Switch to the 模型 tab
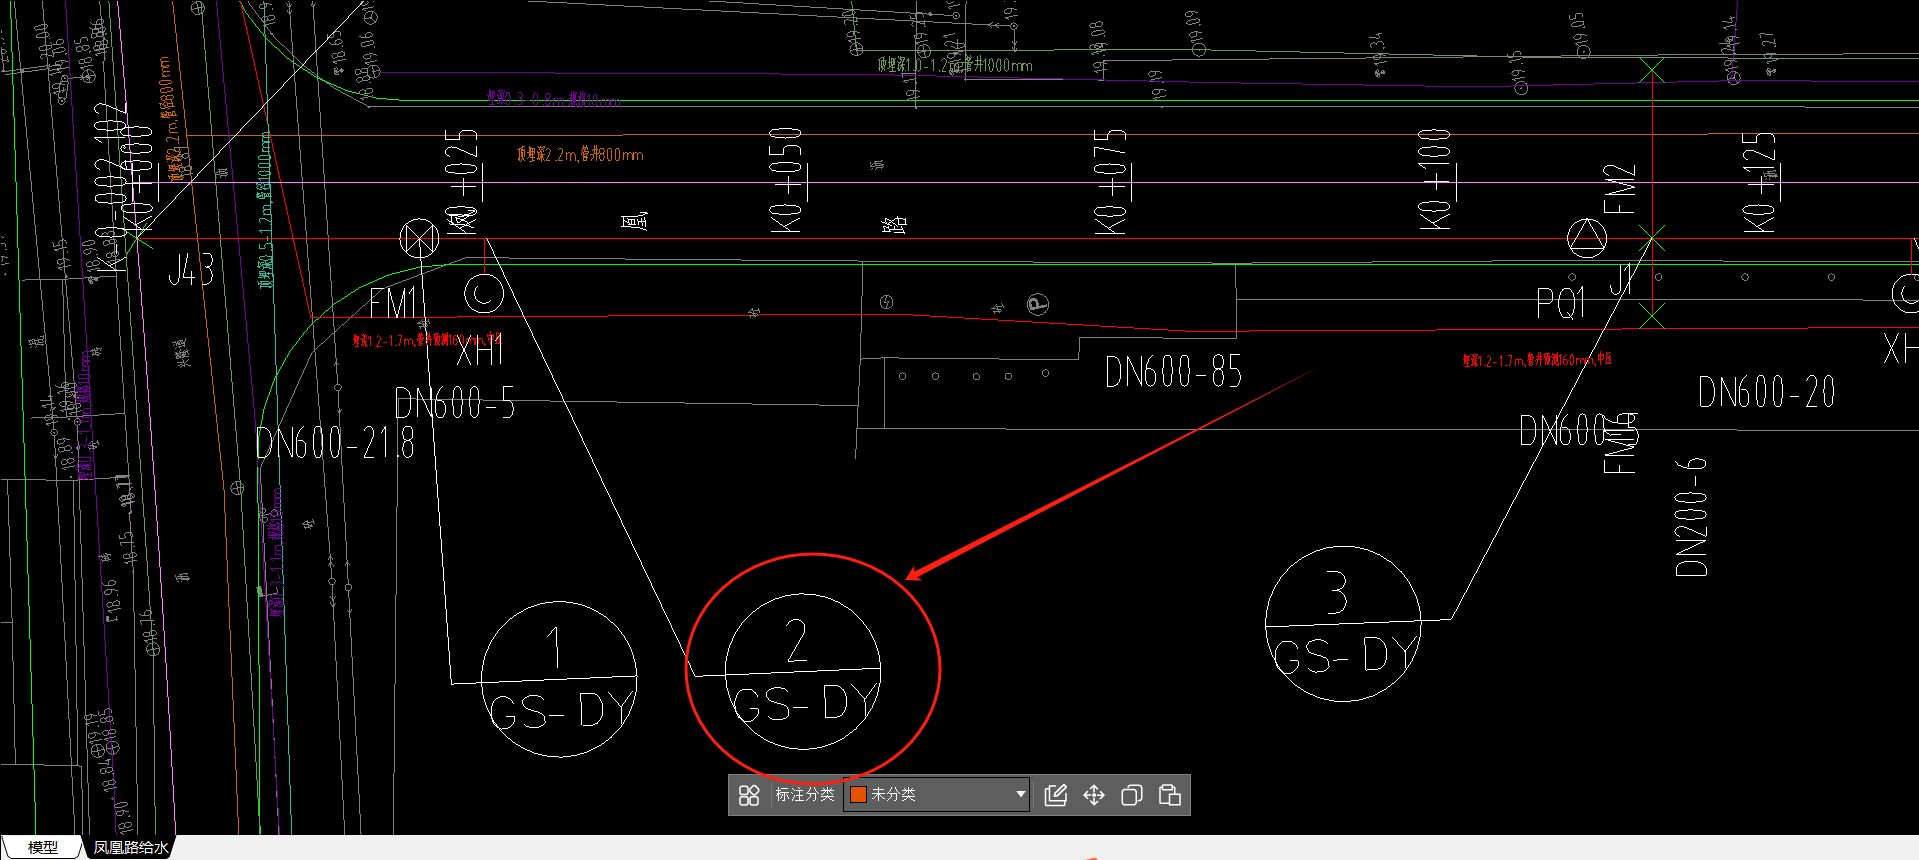The image size is (1919, 860). (x=42, y=847)
